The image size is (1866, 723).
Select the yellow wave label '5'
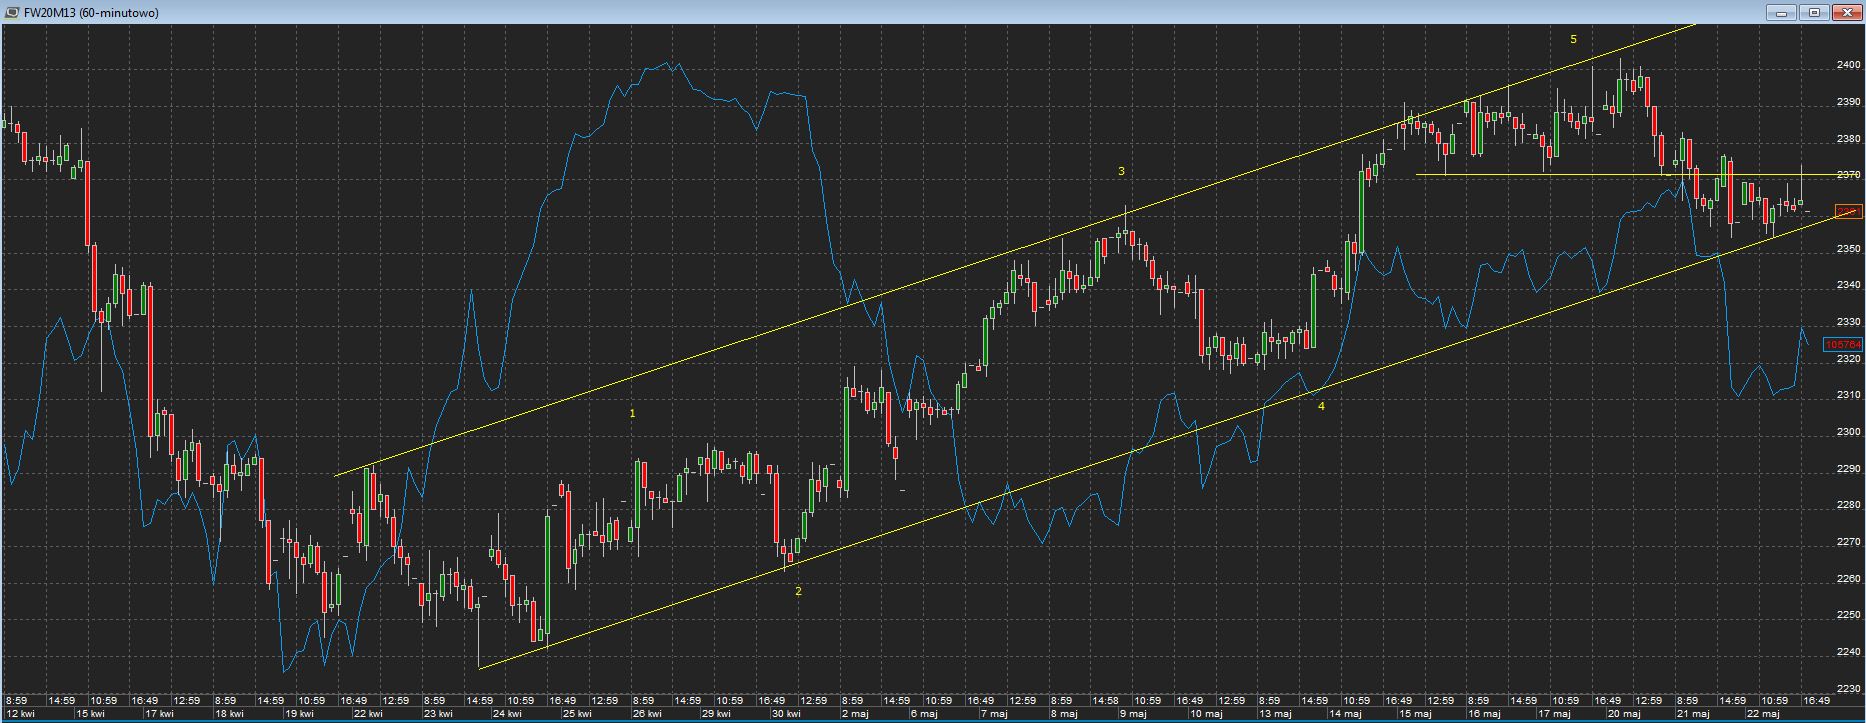click(x=1573, y=39)
